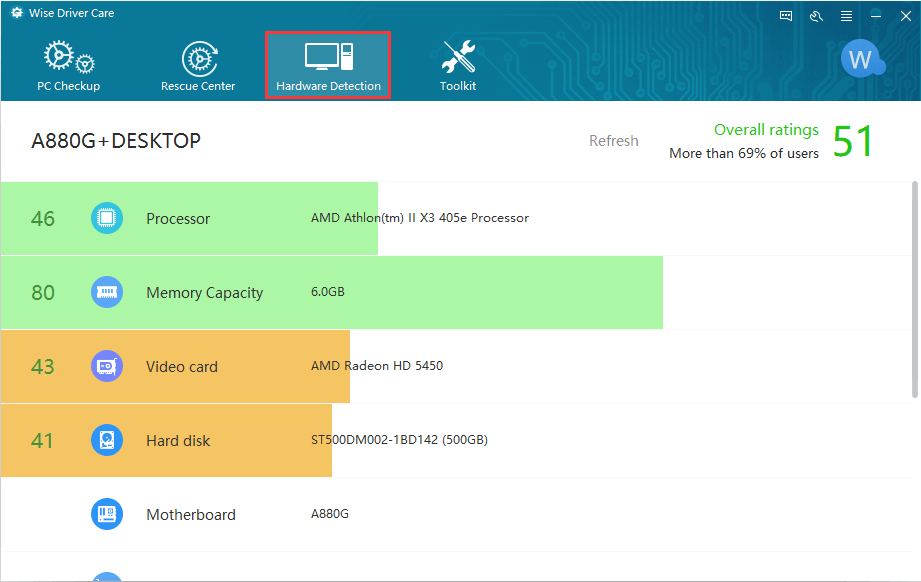This screenshot has height=582, width=921.
Task: Click the 6.0GB memory value
Action: pyautogui.click(x=328, y=292)
